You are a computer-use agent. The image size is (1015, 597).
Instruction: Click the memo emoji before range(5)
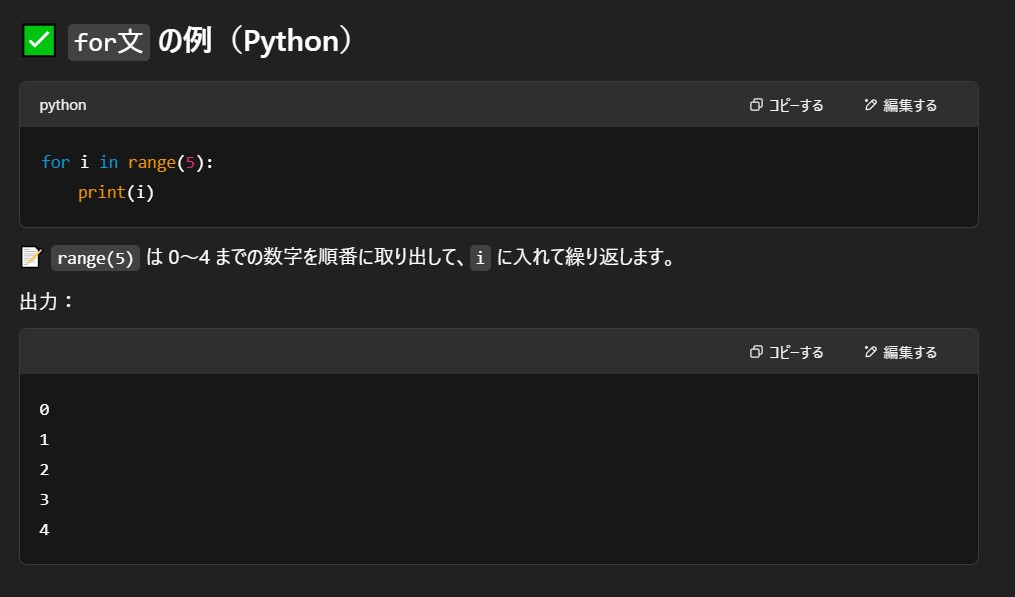[30, 258]
